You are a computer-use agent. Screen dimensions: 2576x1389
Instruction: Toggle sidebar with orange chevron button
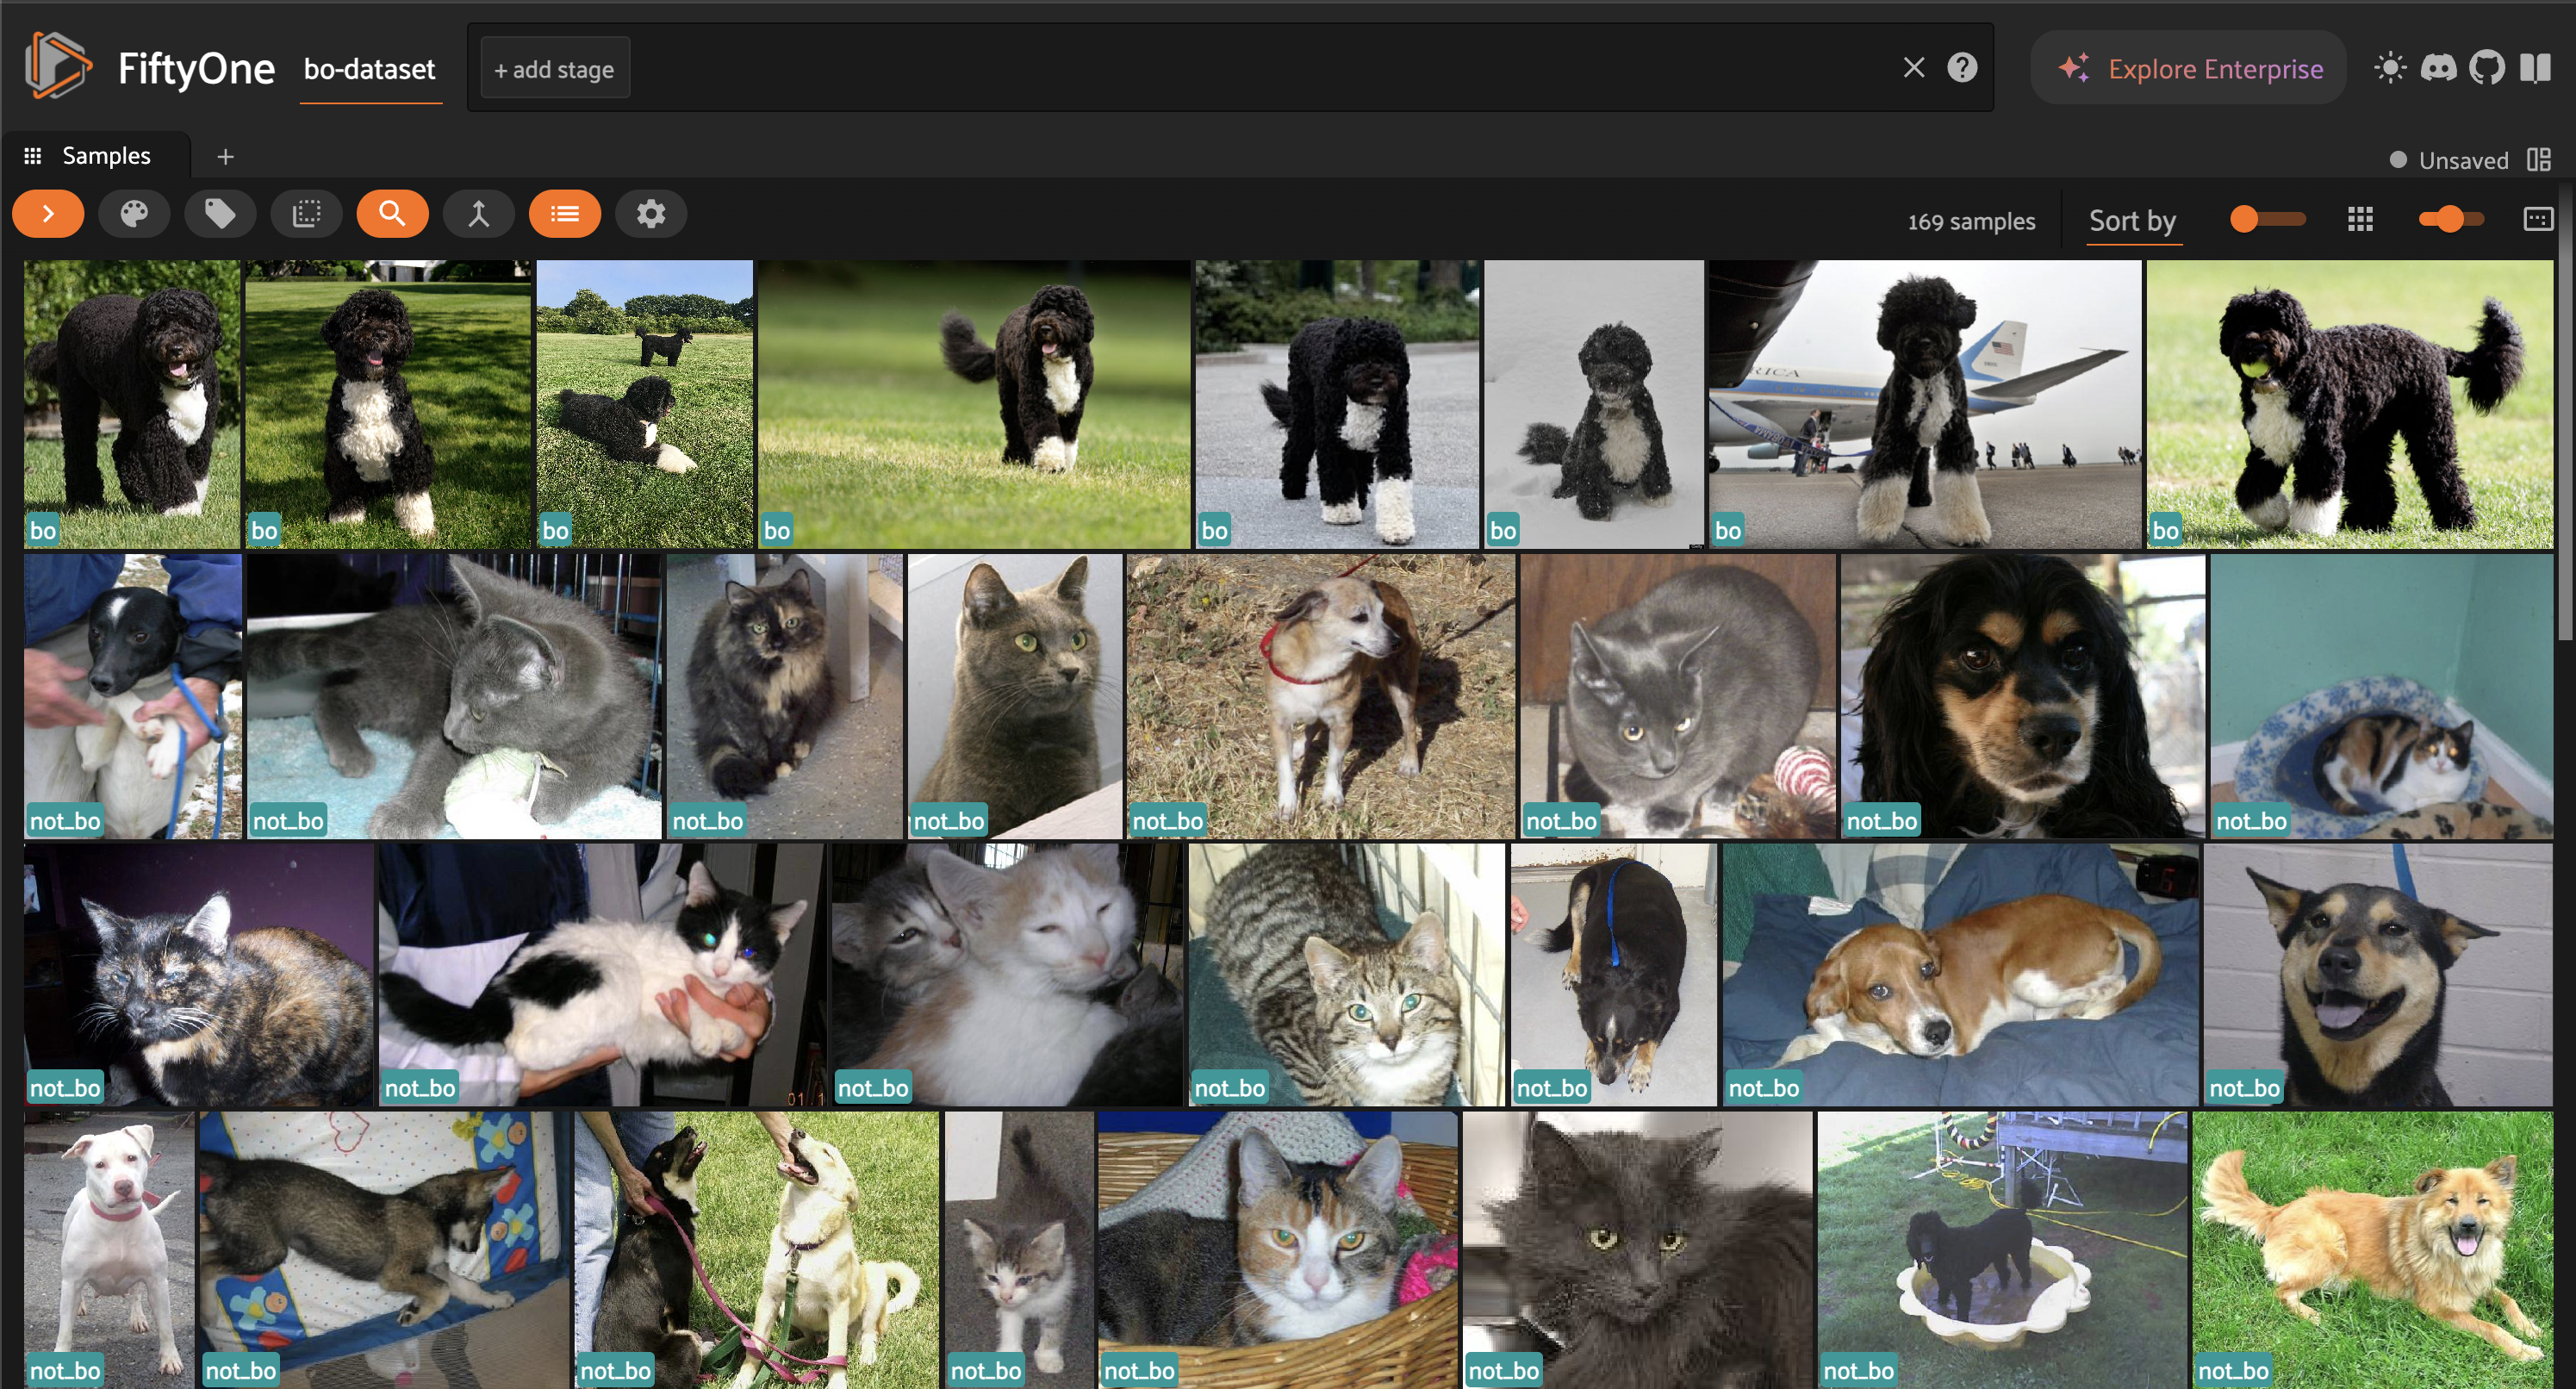point(48,214)
